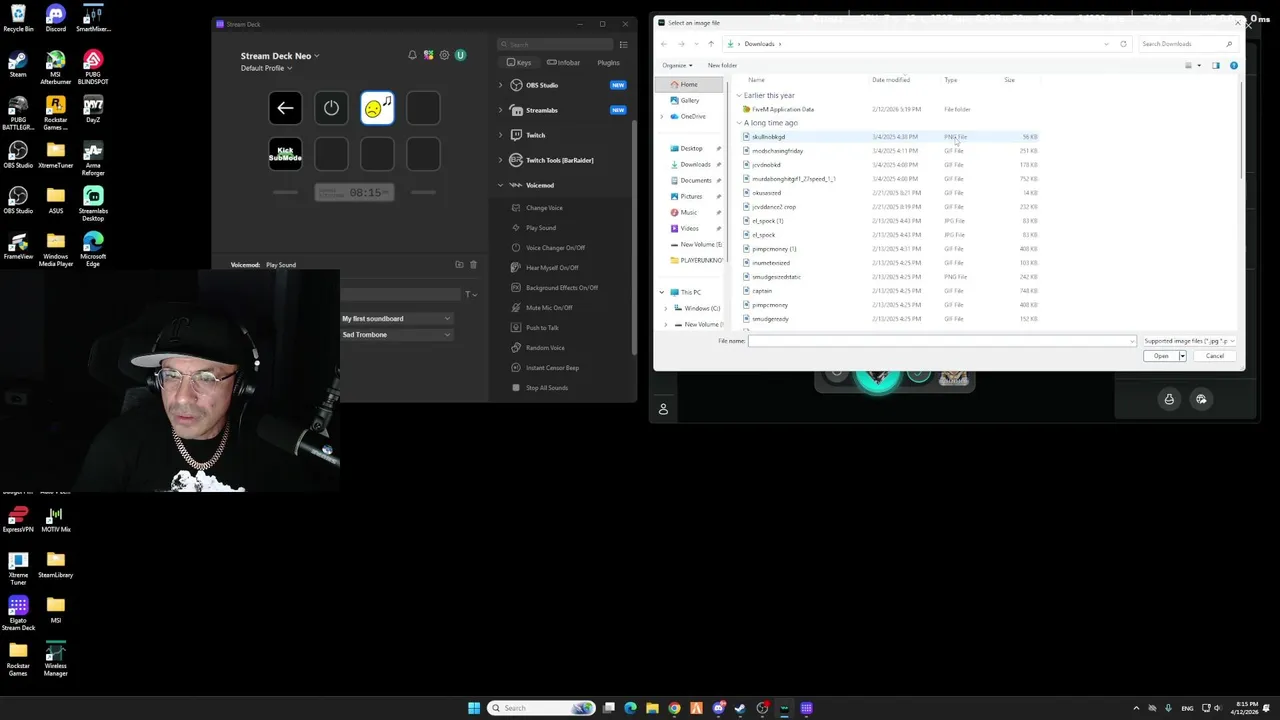Switch to the Infobar tab

point(564,63)
